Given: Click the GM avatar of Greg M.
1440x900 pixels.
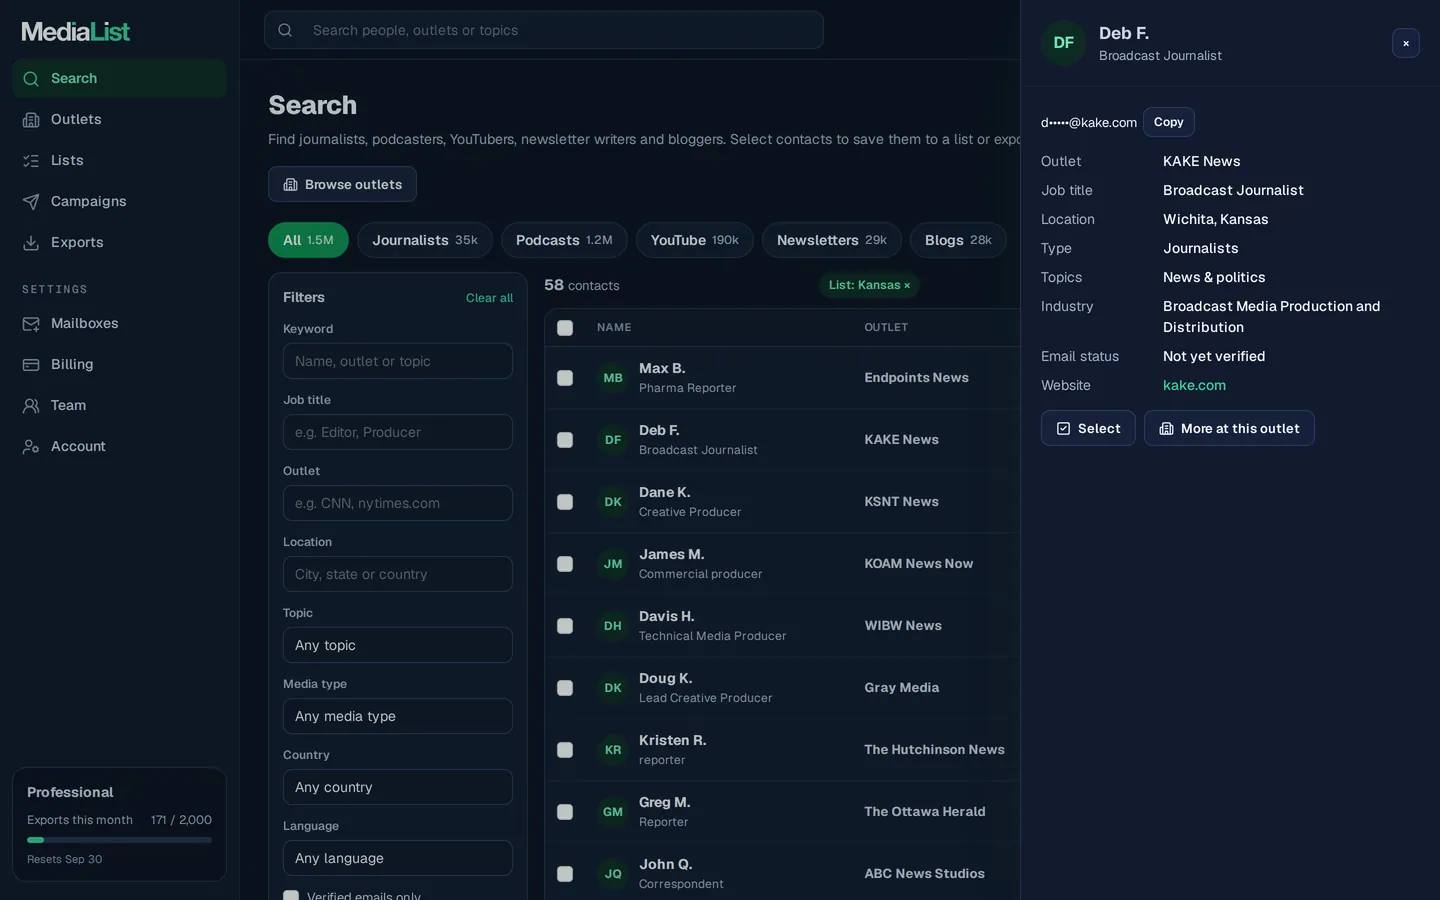Looking at the screenshot, I should tap(613, 812).
